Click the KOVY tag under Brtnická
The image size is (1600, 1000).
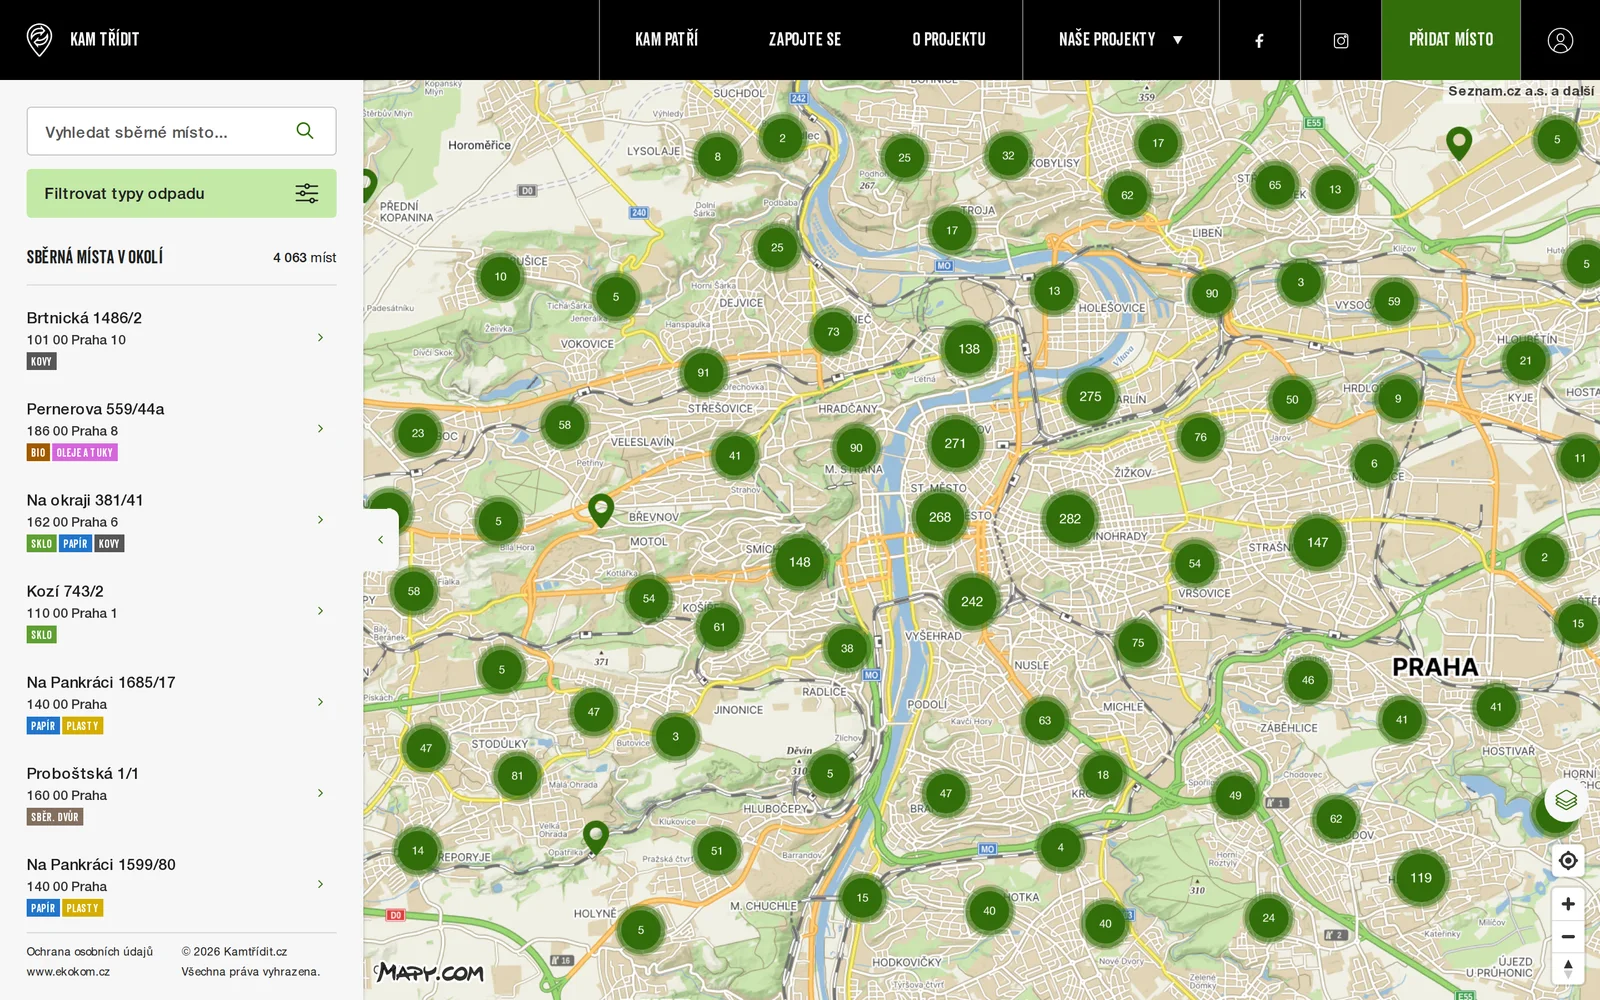point(42,362)
